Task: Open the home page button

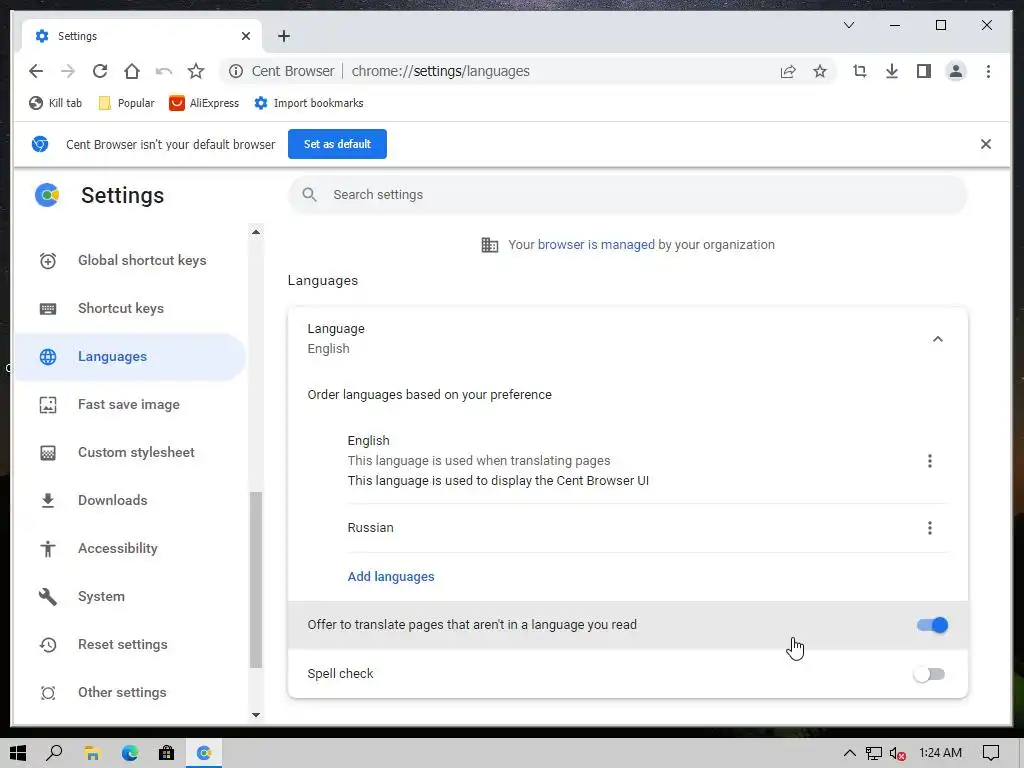Action: pyautogui.click(x=132, y=71)
